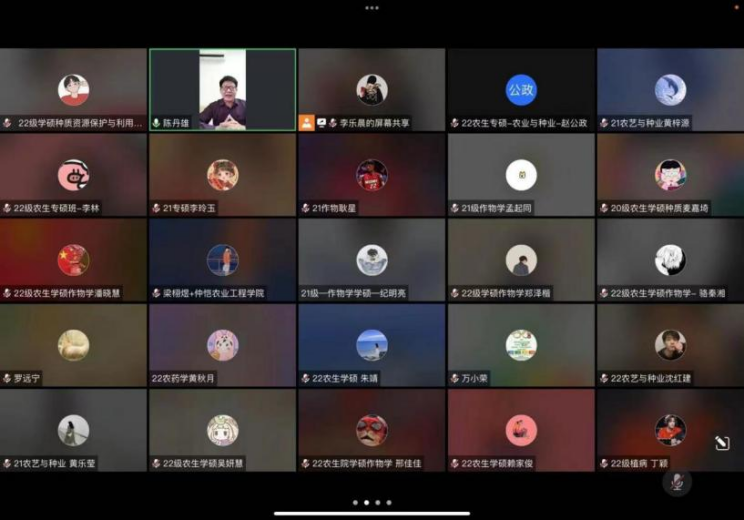
Task: Click the three-dot menu at top
Action: (372, 7)
